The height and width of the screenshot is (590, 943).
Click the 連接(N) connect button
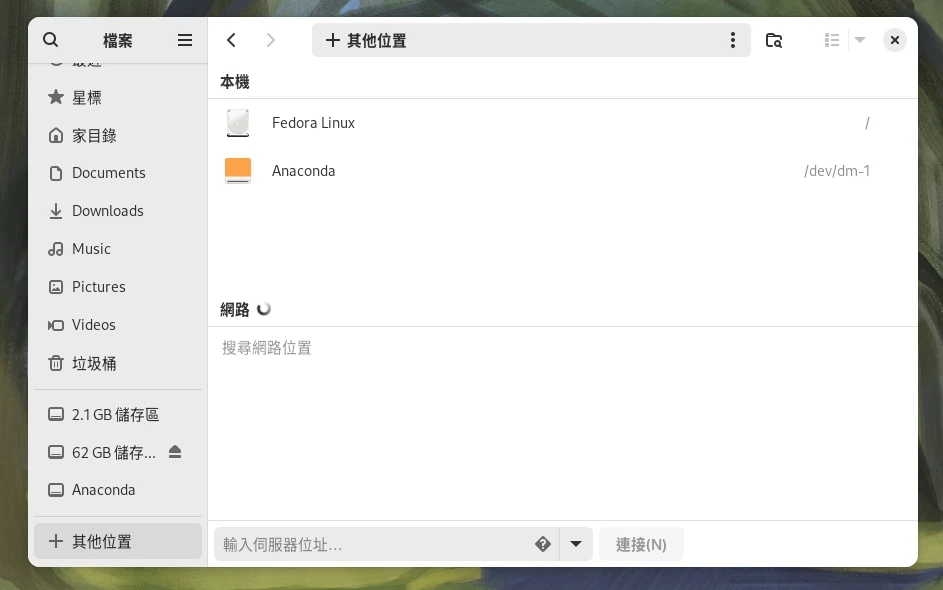pos(641,544)
